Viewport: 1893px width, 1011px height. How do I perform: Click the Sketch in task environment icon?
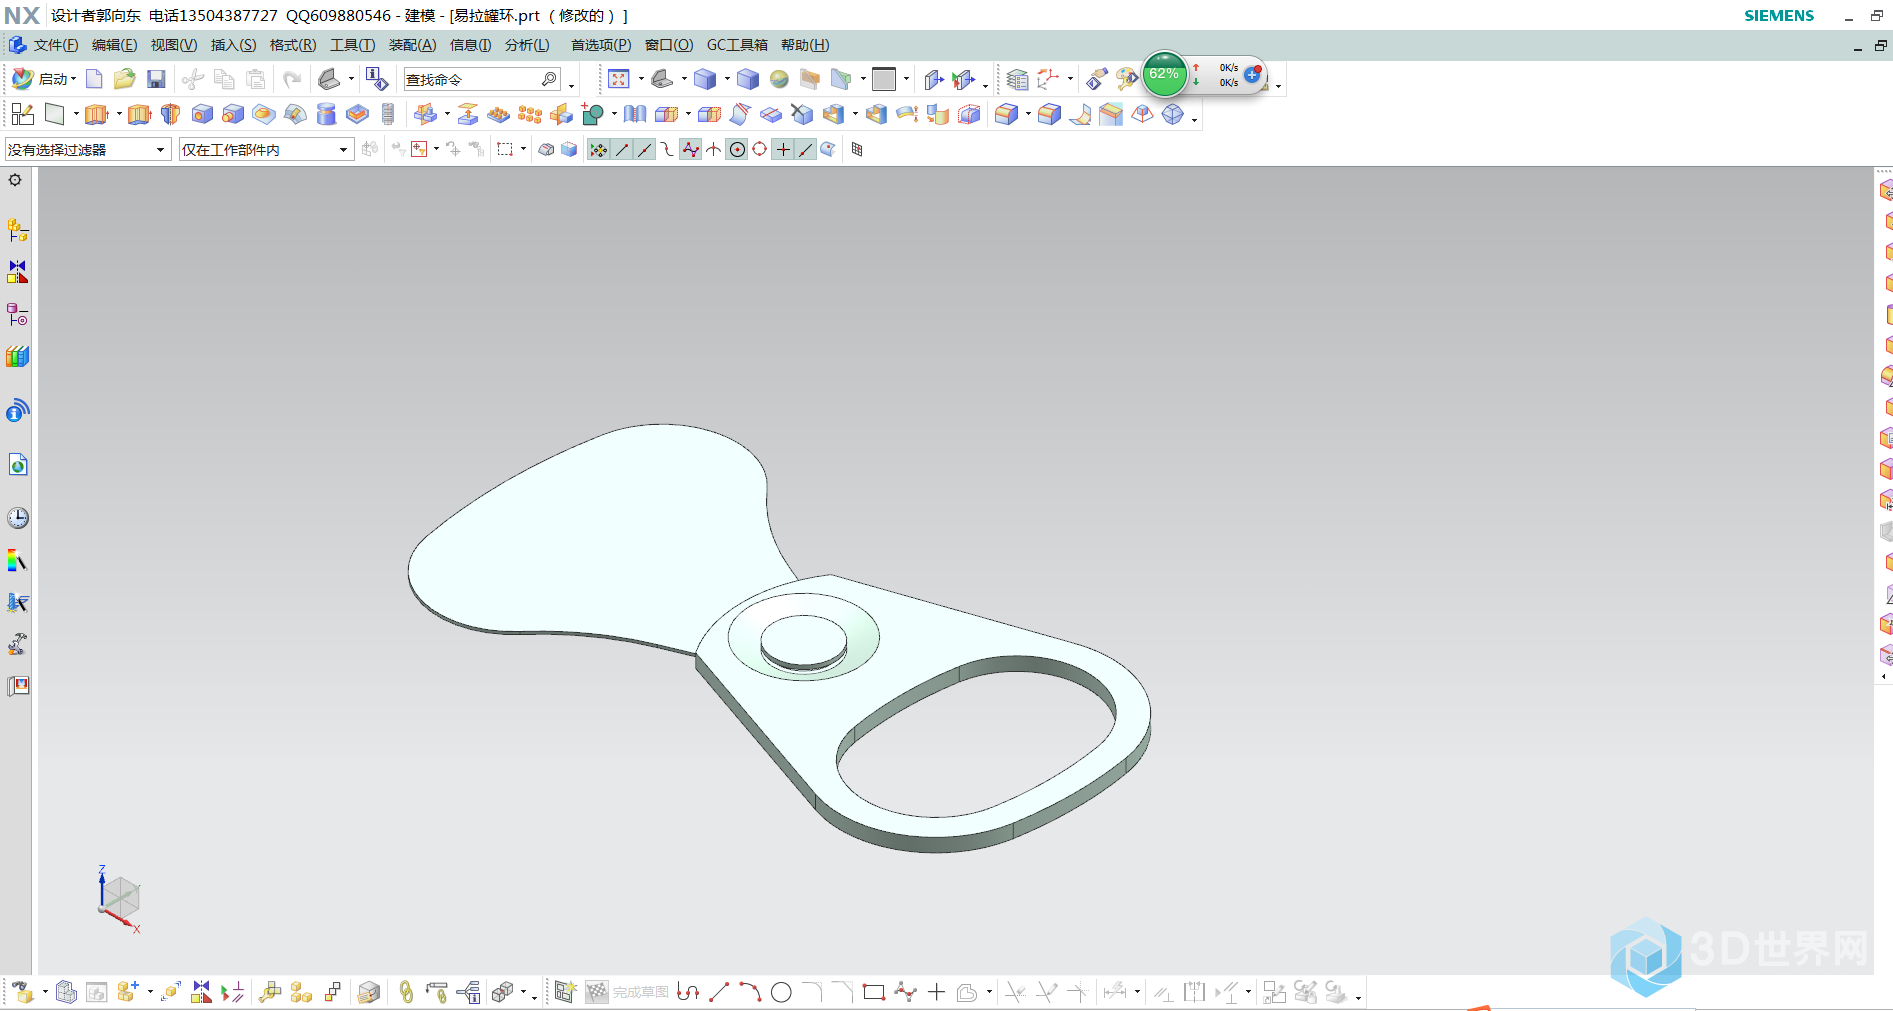23,114
